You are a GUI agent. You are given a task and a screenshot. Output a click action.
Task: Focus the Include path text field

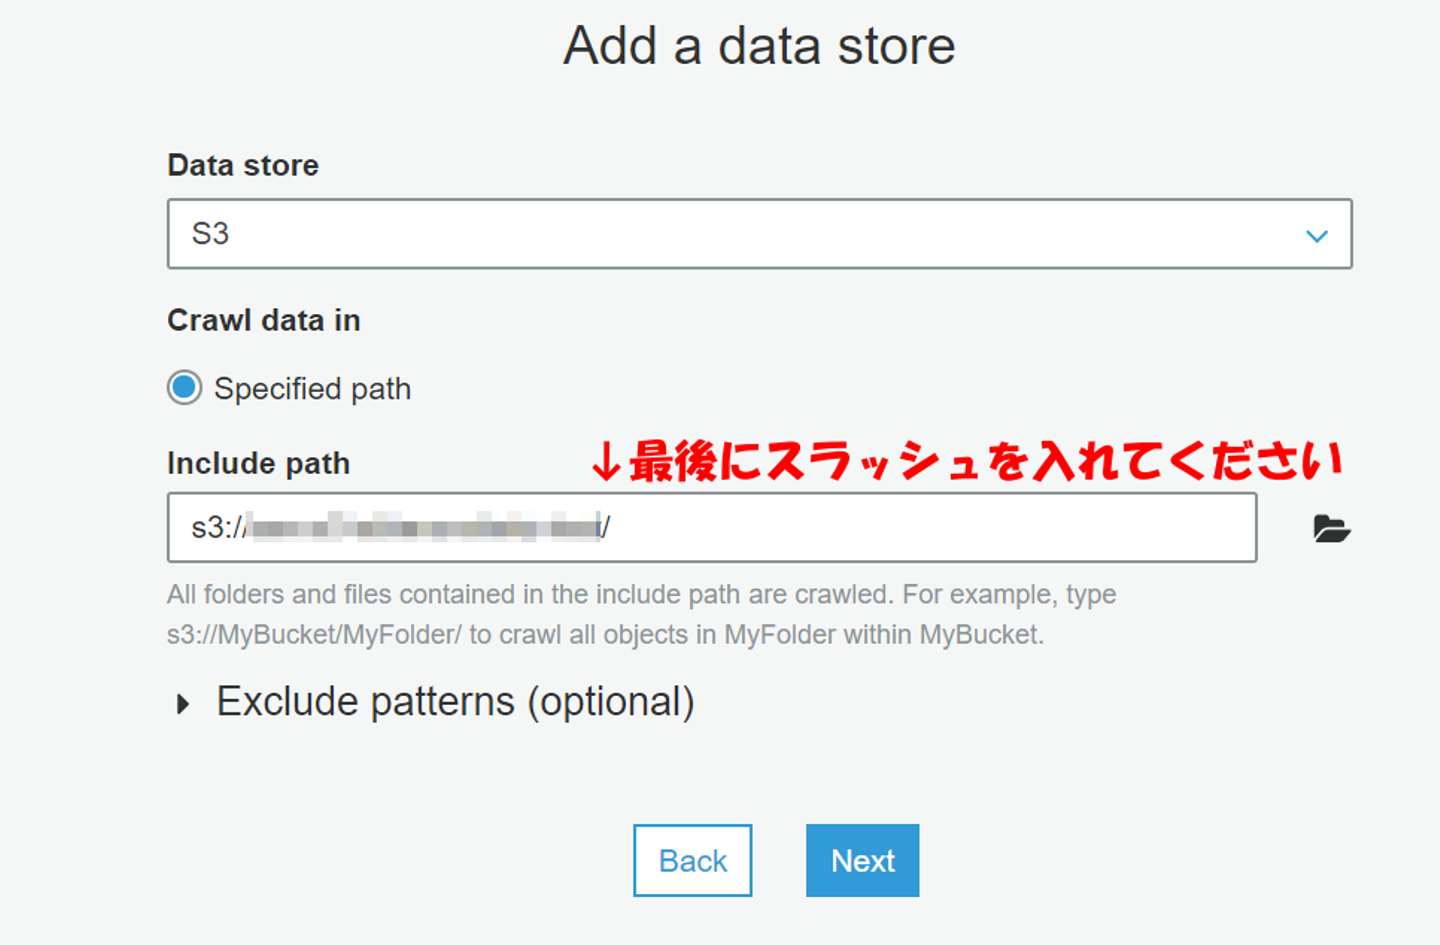(900, 527)
